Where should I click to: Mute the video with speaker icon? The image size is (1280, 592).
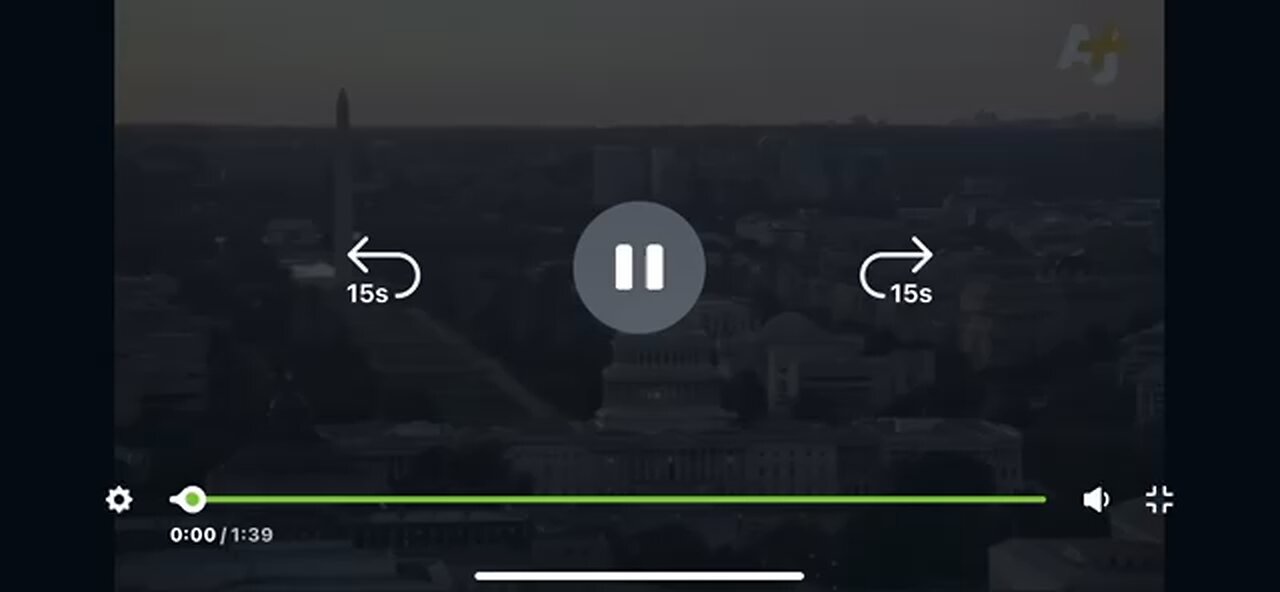coord(1096,499)
